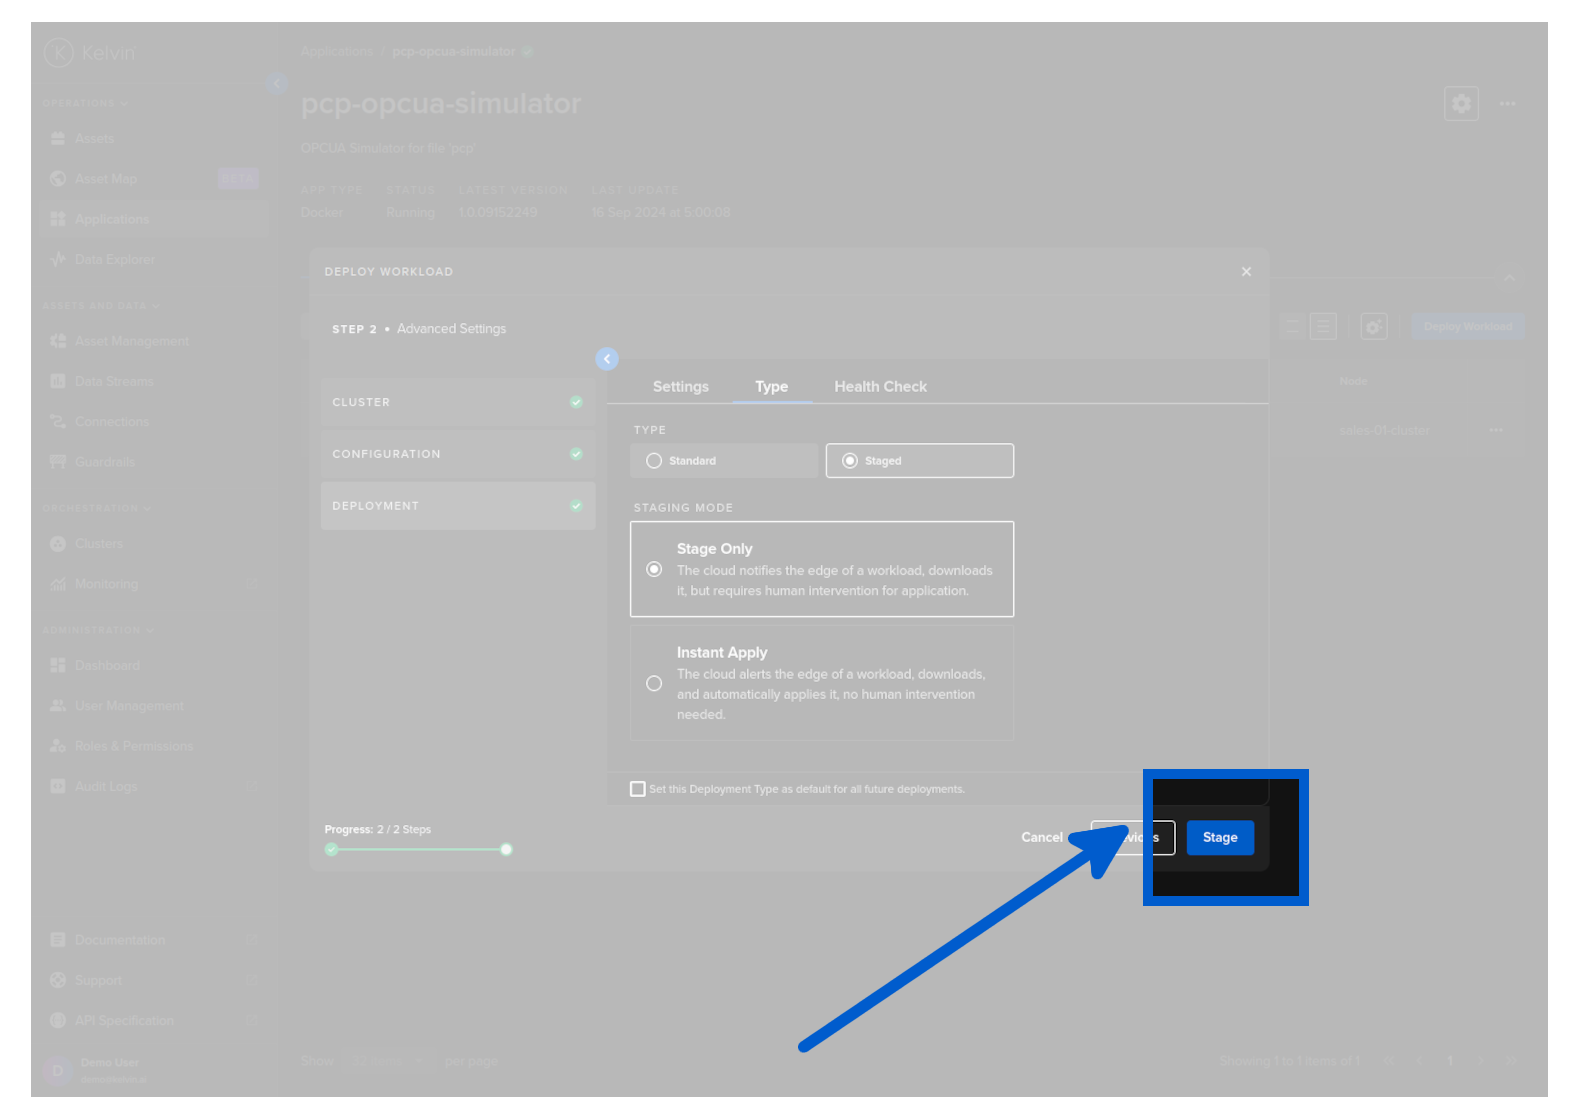
Task: Open Data Explorer in sidebar
Action: point(114,260)
